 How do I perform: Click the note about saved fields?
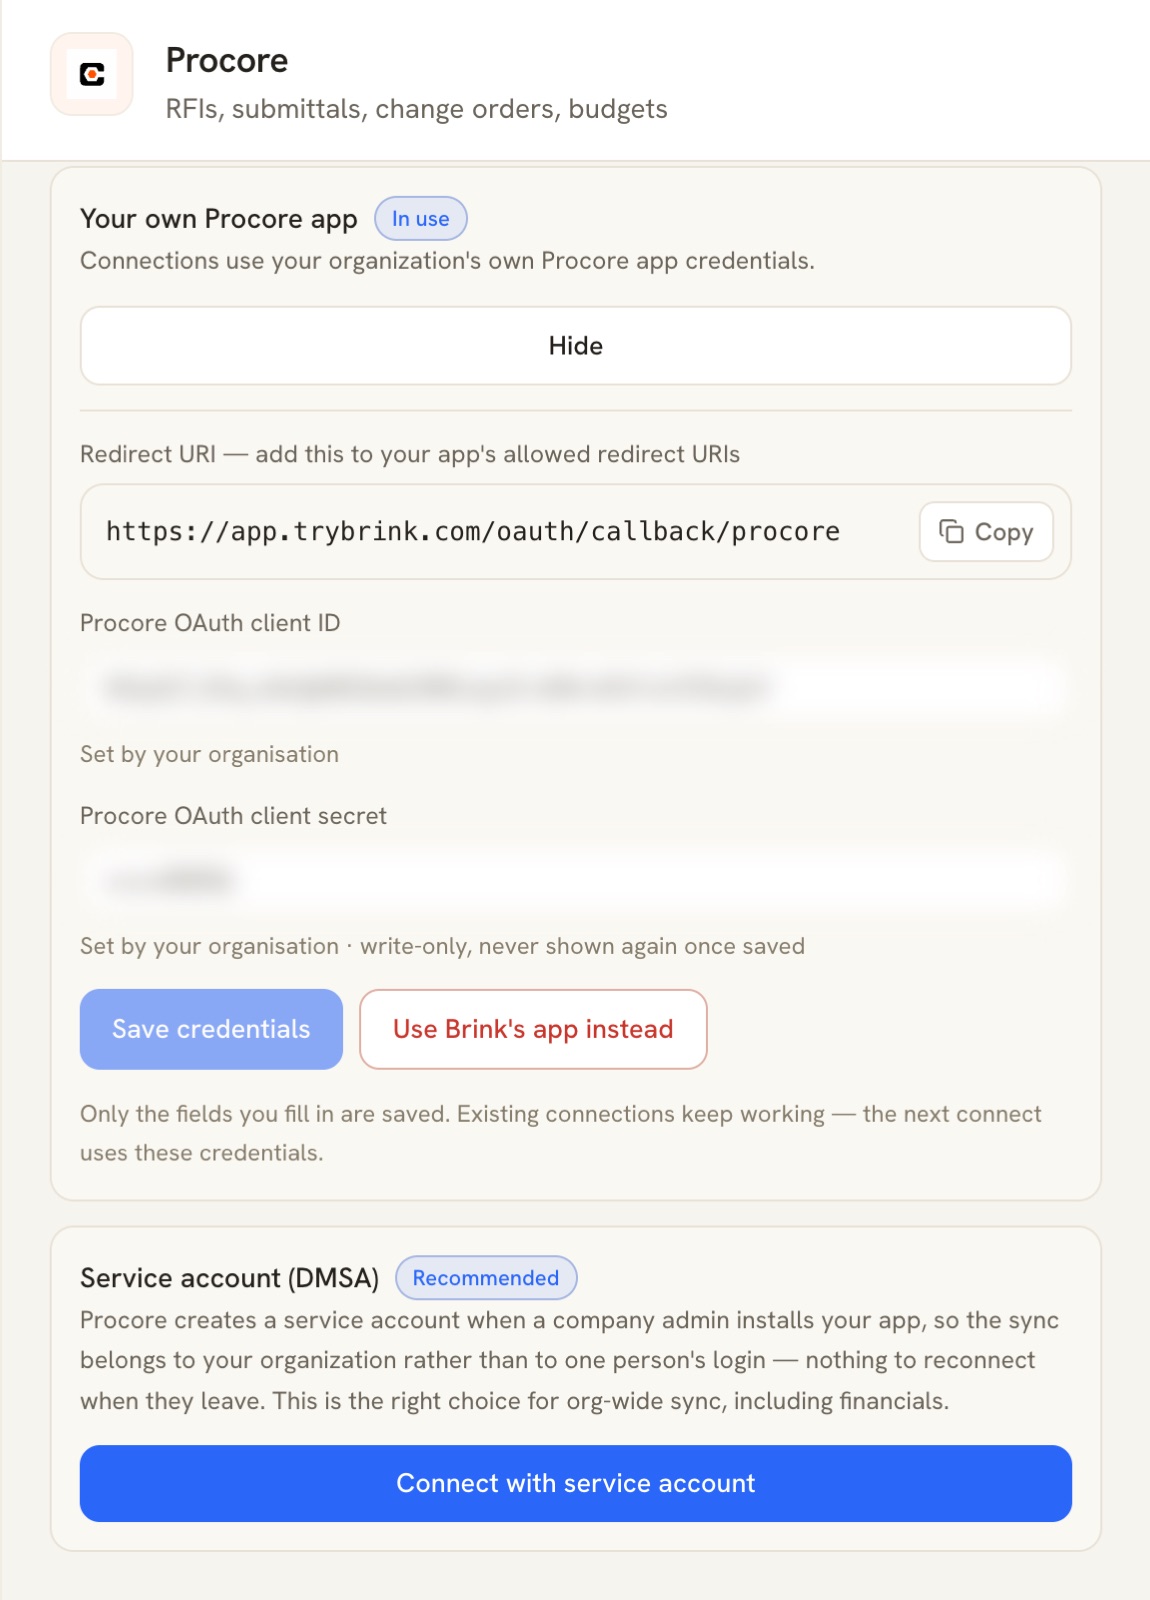pos(561,1133)
